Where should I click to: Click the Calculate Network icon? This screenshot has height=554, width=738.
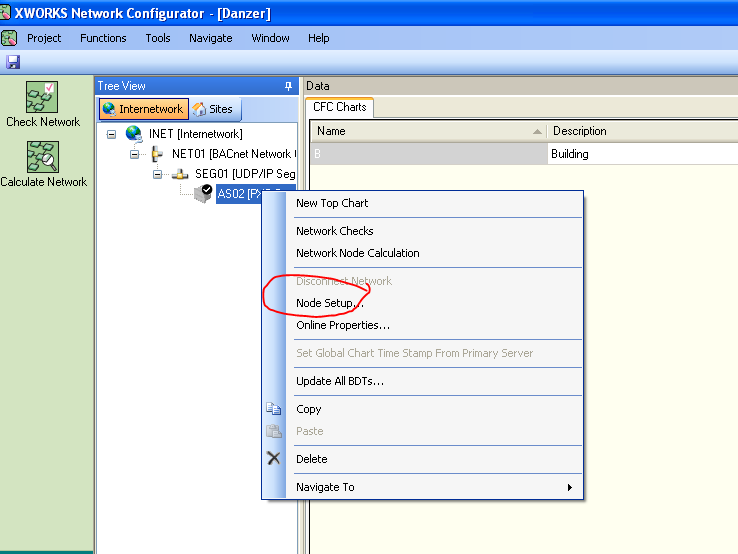click(x=43, y=157)
